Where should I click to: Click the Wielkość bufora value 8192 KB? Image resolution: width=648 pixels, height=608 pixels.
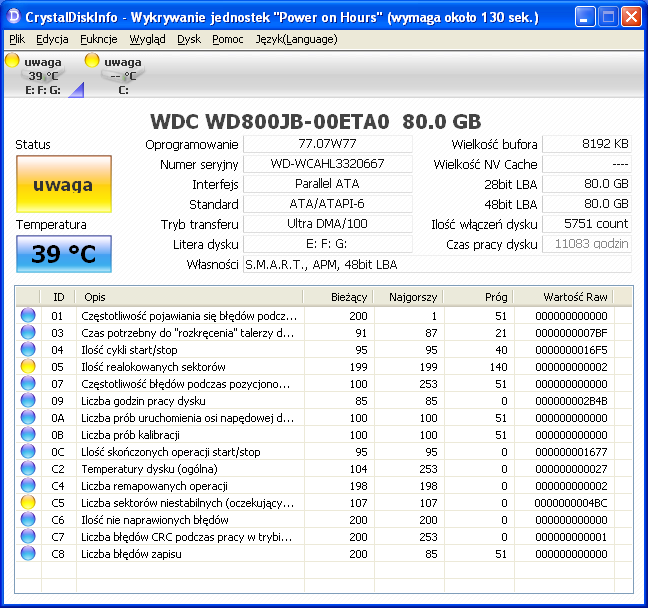pos(586,144)
